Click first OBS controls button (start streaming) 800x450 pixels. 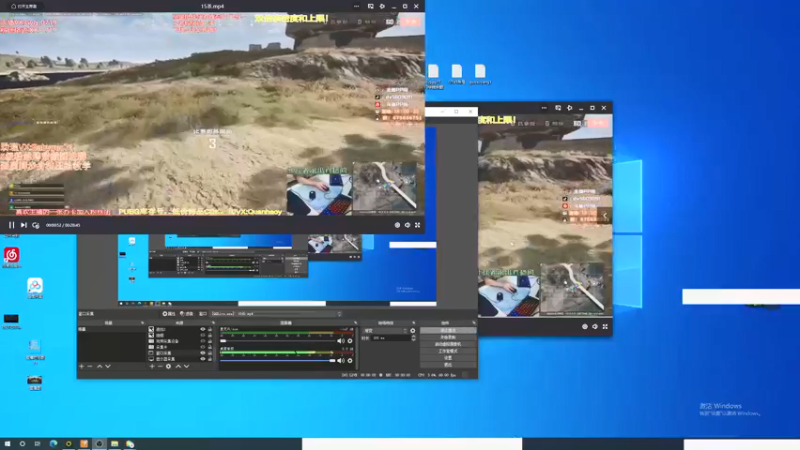click(x=448, y=331)
